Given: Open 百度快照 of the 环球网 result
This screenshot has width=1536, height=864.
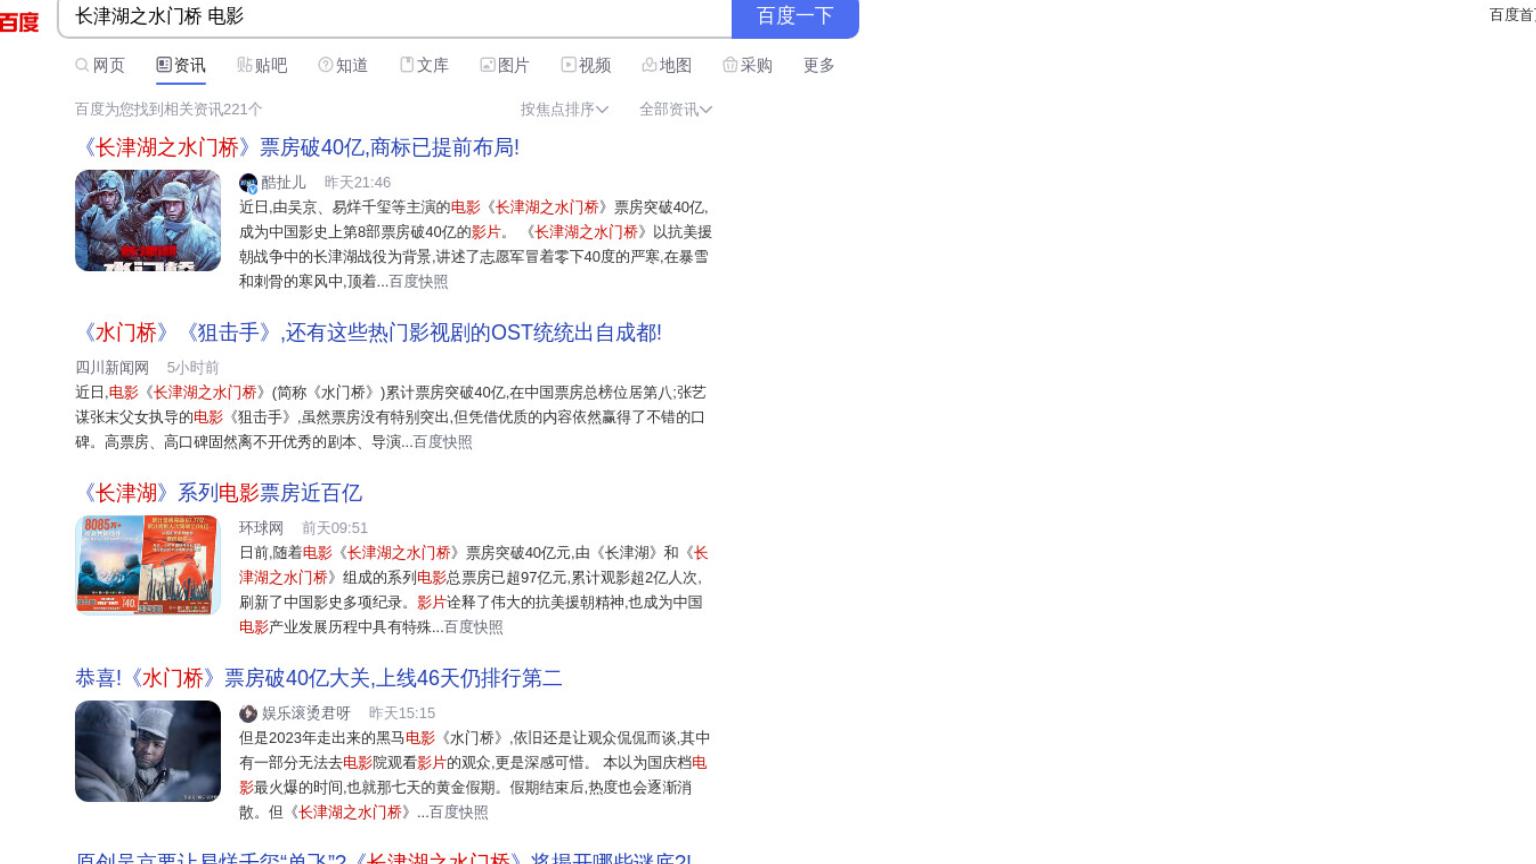Looking at the screenshot, I should (x=473, y=626).
